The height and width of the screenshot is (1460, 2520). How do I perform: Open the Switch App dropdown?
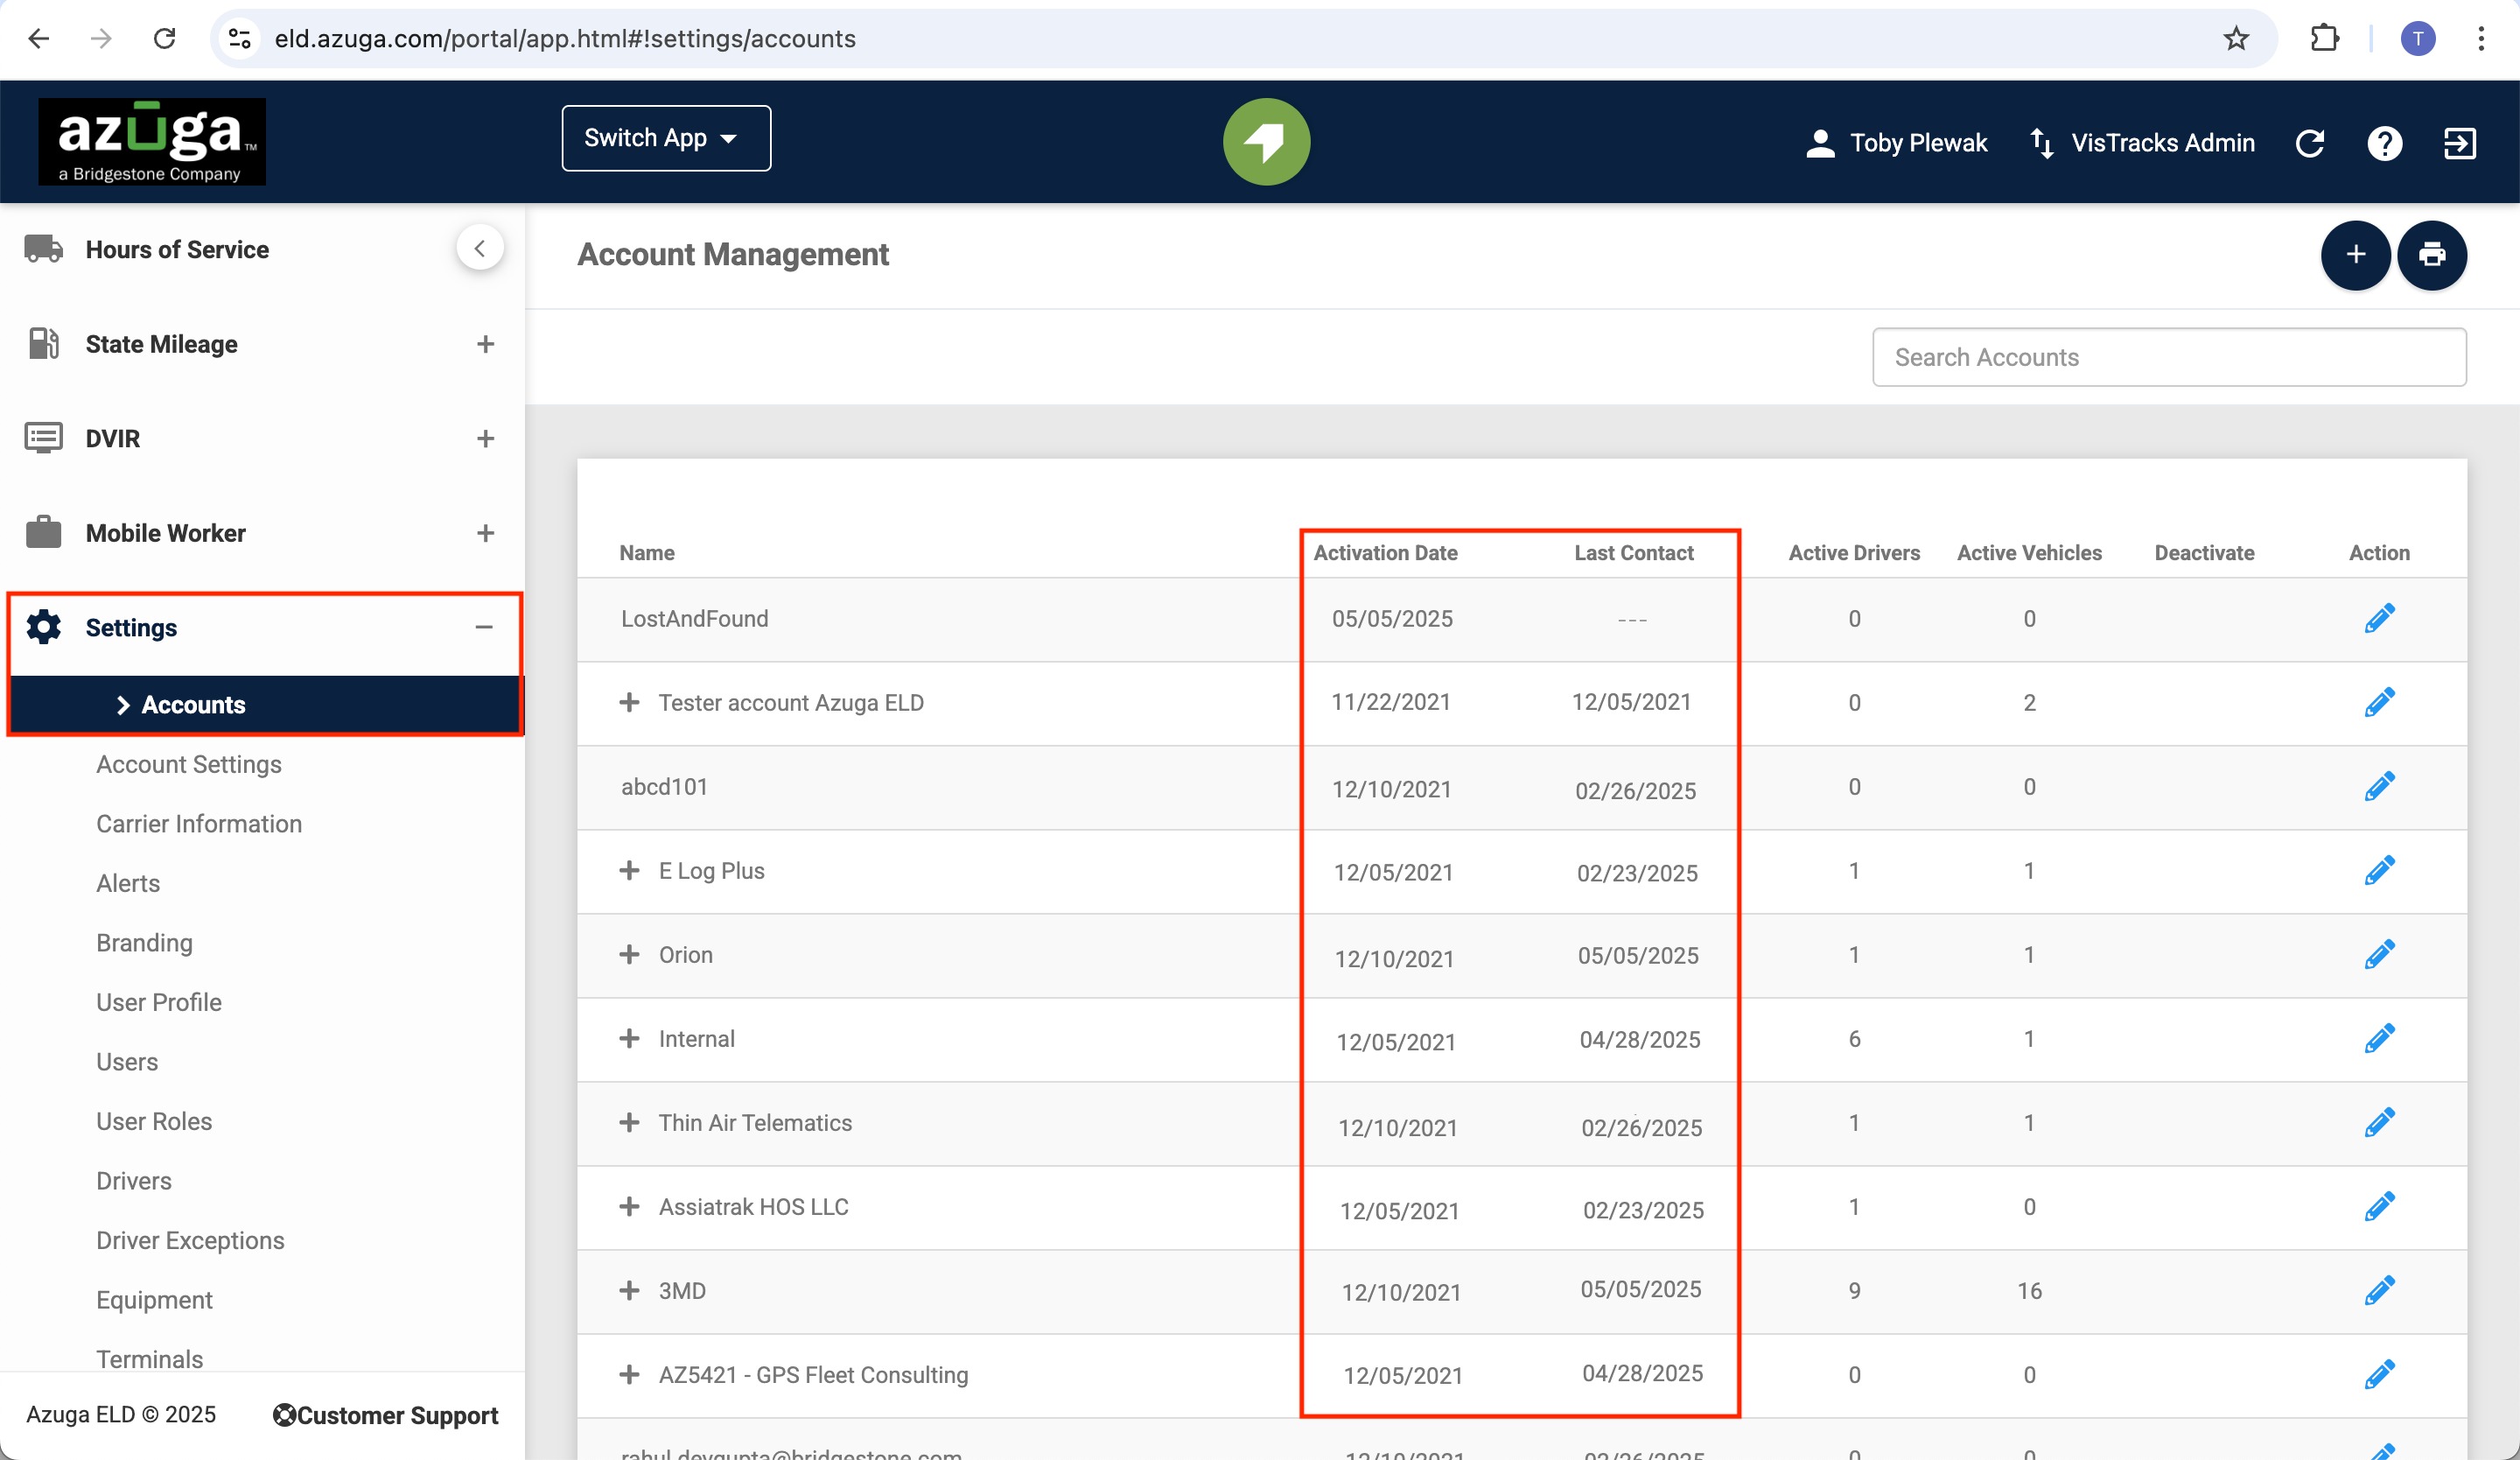pyautogui.click(x=666, y=138)
